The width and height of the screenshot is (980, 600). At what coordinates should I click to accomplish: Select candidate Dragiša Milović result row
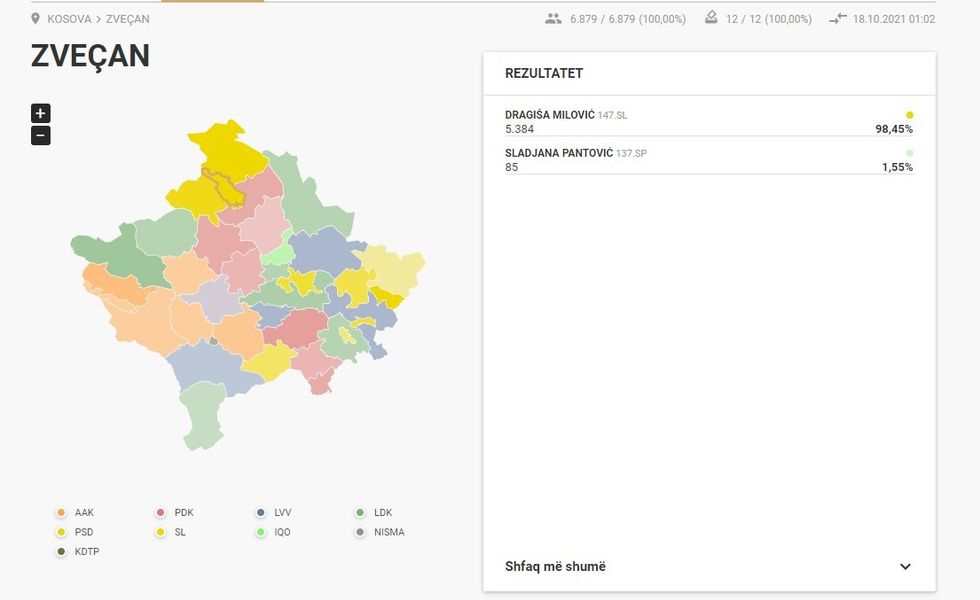click(708, 122)
